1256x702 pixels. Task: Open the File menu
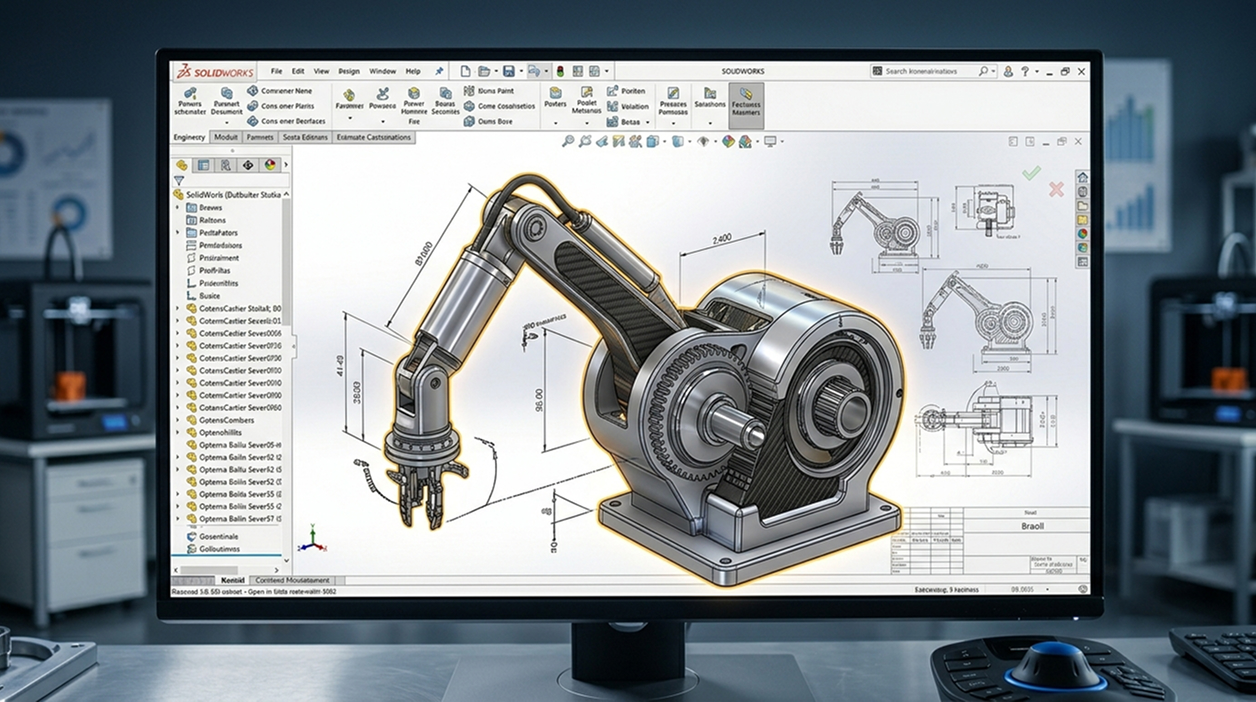tap(276, 71)
